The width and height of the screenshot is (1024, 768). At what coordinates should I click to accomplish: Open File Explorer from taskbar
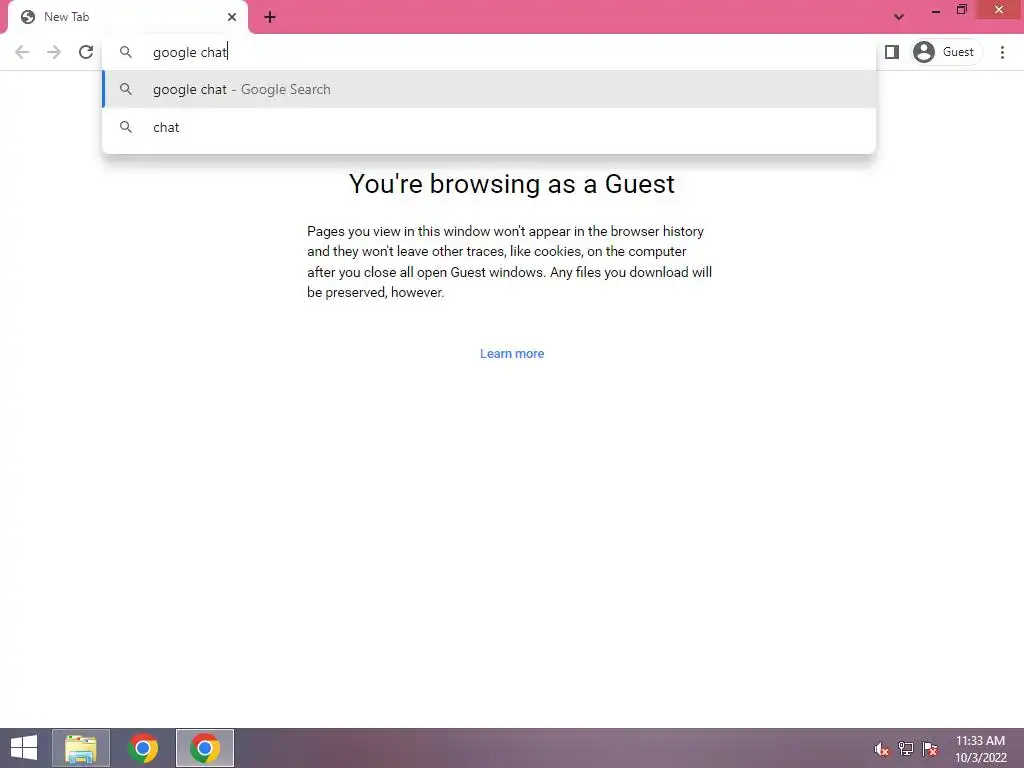tap(81, 748)
